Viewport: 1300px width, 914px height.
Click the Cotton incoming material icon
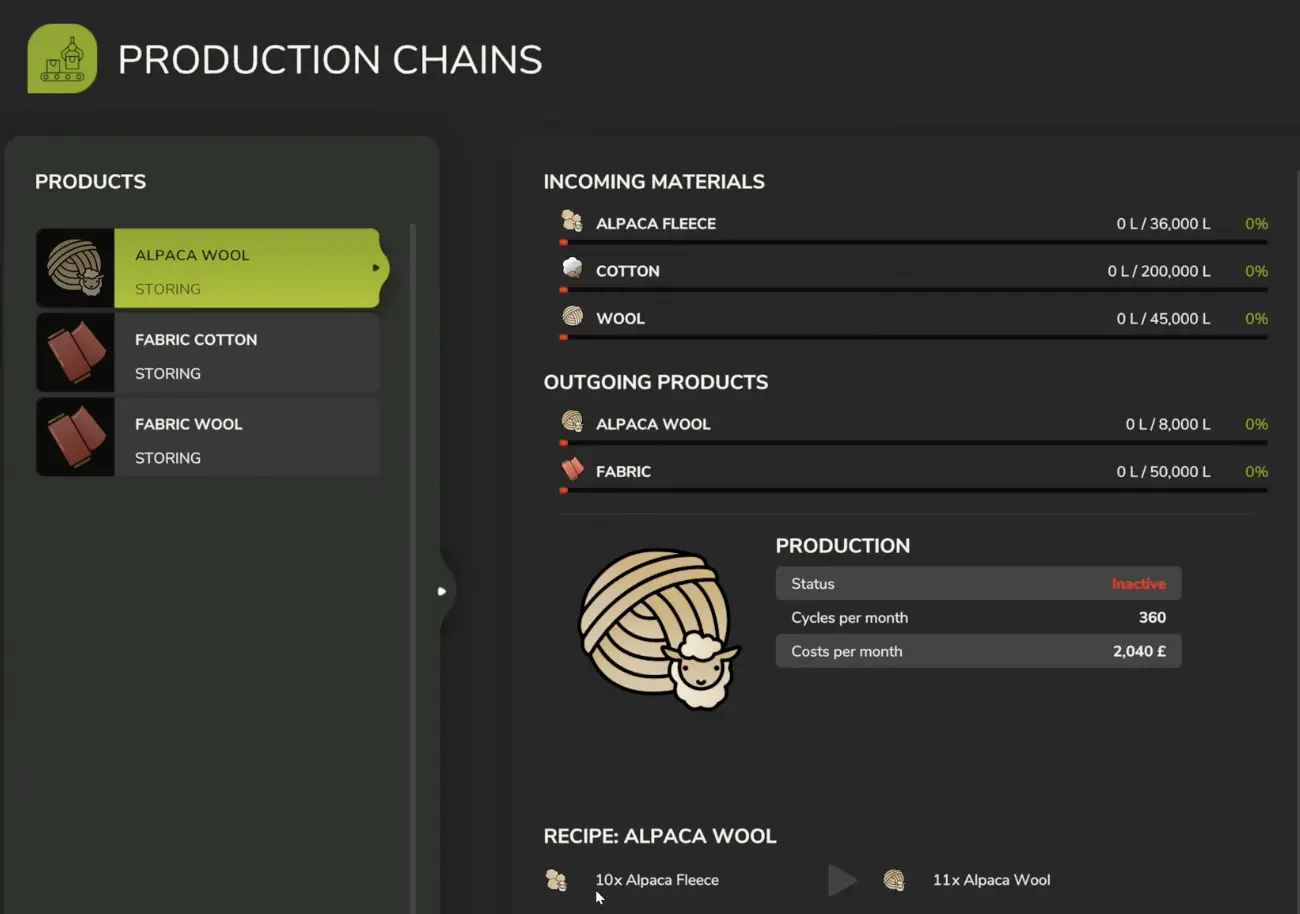click(x=572, y=269)
